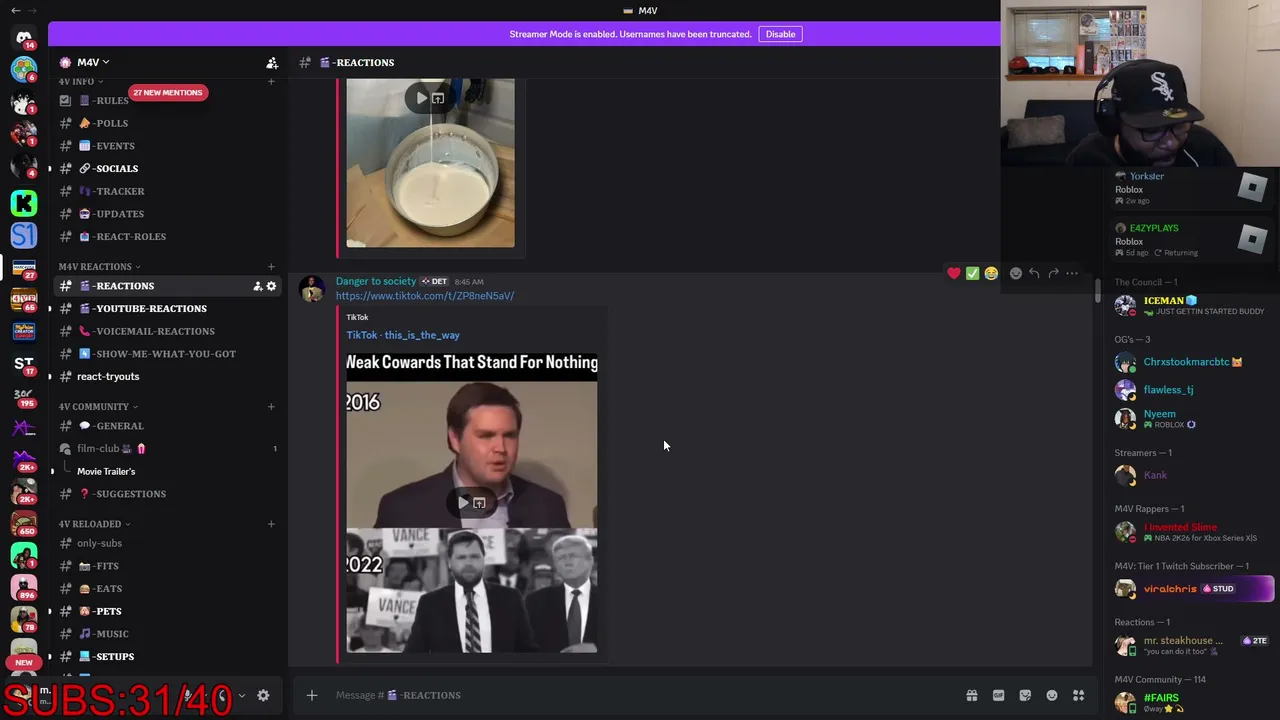
Task: Open -REACTIONS channel settings gear
Action: 271,286
